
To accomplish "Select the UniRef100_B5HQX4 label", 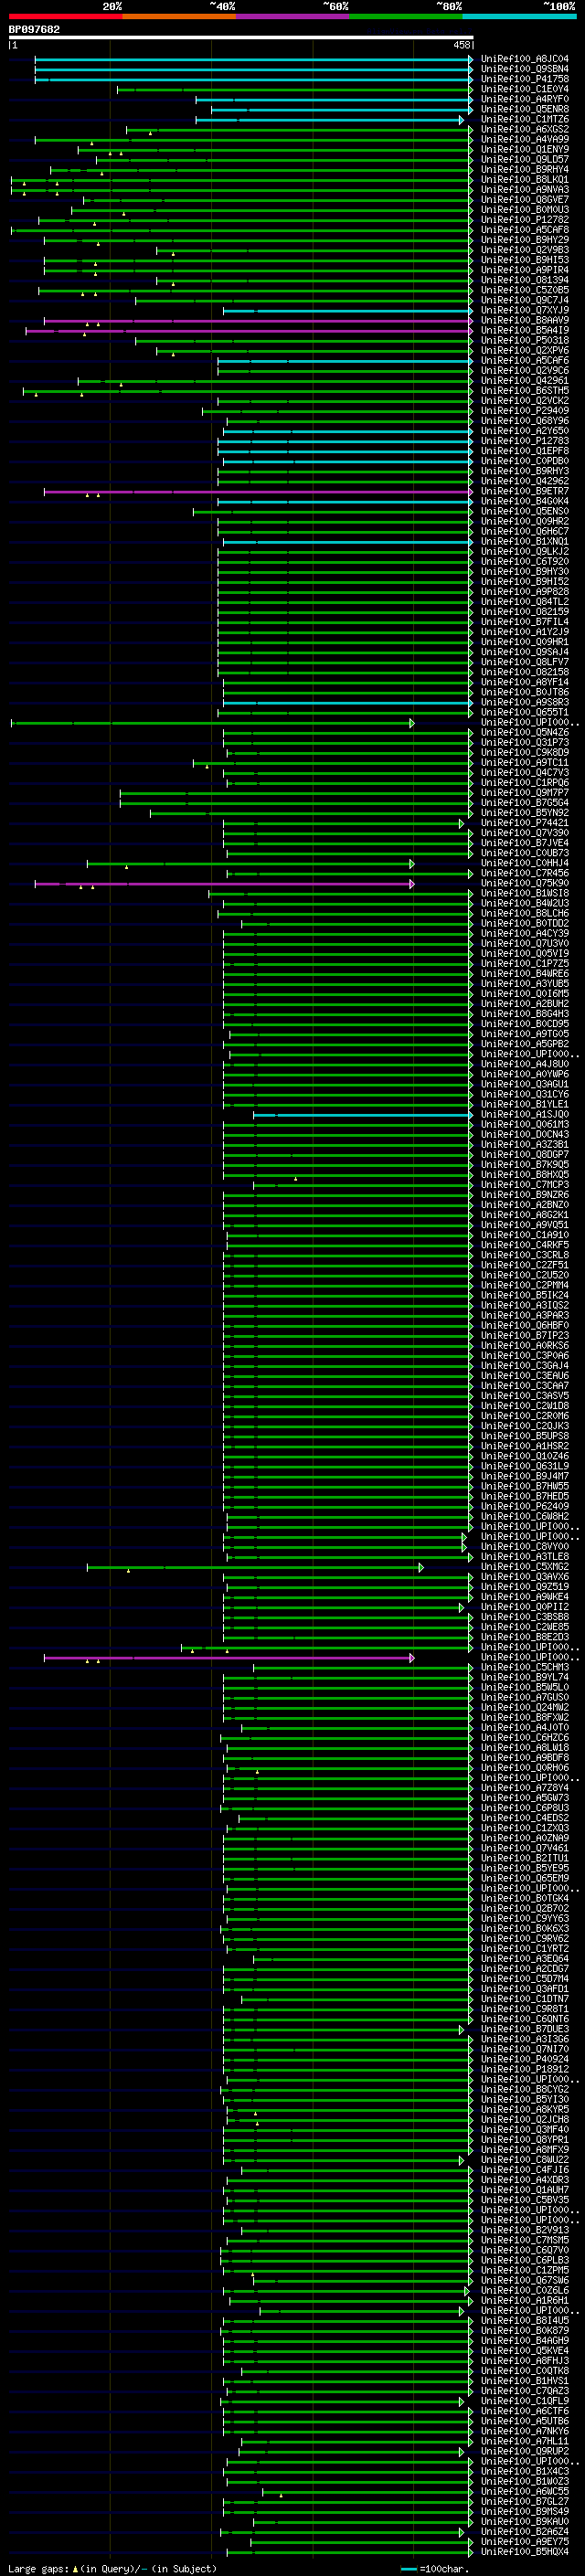I will [525, 2552].
